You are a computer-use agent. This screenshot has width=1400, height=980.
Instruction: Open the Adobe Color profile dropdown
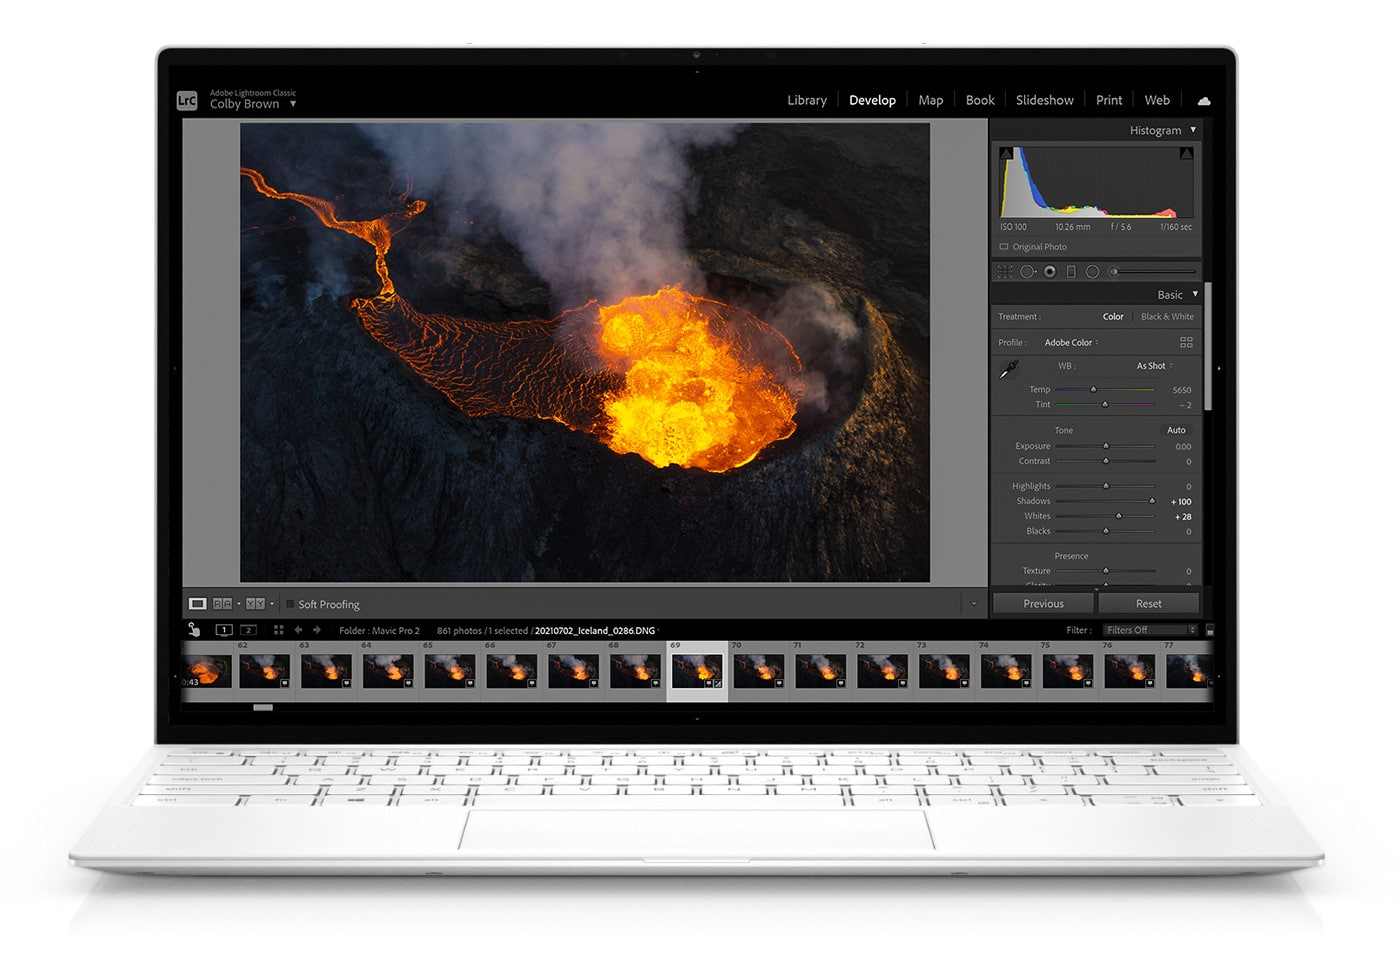click(1072, 342)
